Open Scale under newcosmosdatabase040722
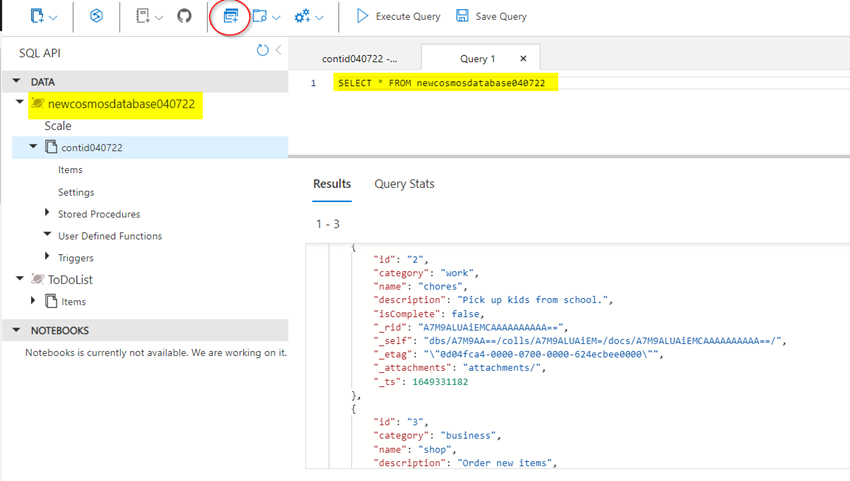This screenshot has height=481, width=850. coord(58,126)
